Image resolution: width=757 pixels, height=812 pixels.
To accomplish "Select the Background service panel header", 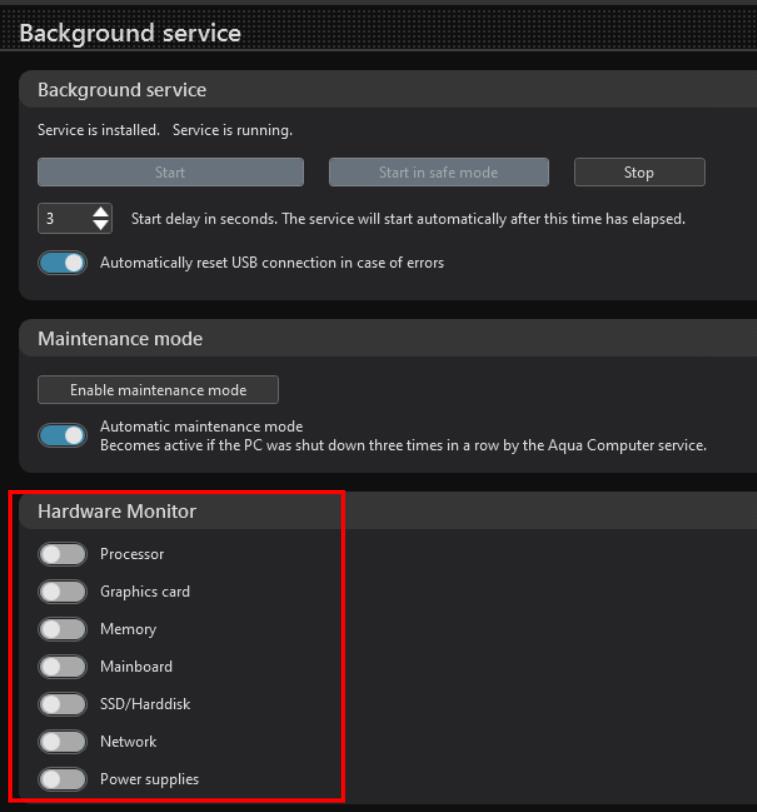I will tap(122, 90).
